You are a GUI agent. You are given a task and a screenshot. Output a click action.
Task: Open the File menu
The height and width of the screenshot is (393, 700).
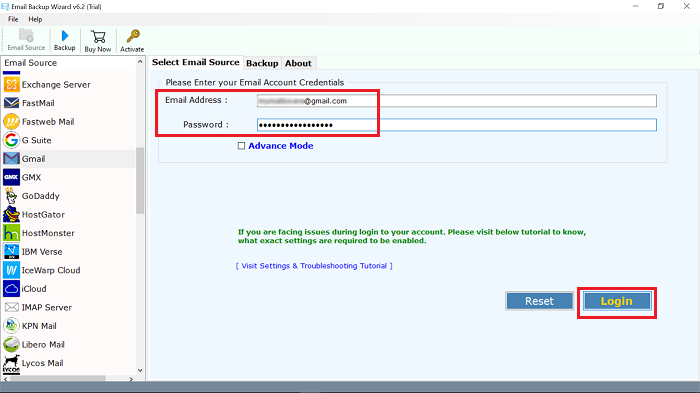tap(13, 19)
